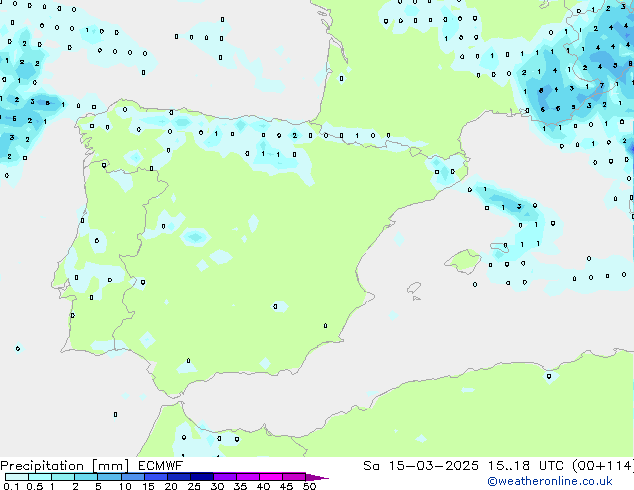This screenshot has width=634, height=490.
Task: Click the blue rain patch in central Spain
Action: 194,237
